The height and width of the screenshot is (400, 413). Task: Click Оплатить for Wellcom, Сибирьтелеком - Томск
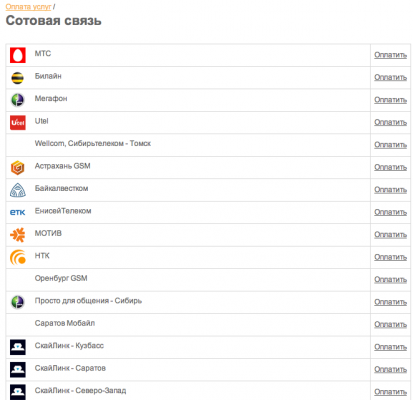tap(390, 145)
